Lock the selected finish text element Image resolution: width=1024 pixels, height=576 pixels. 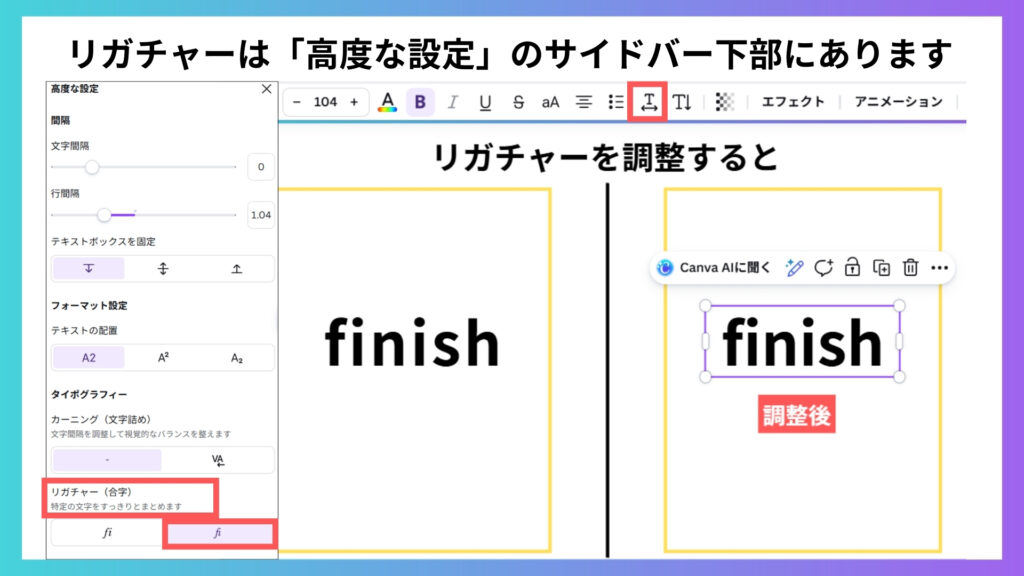click(x=852, y=267)
